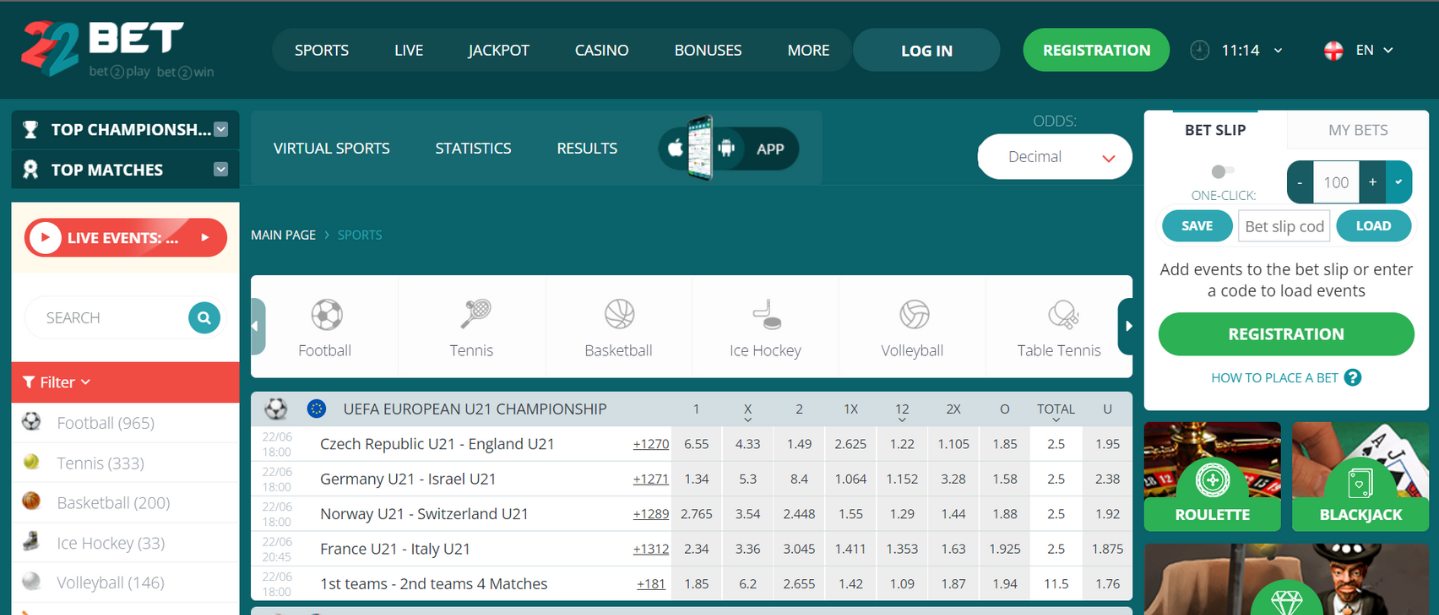Click the search magnifier icon
This screenshot has height=615, width=1439.
point(204,318)
